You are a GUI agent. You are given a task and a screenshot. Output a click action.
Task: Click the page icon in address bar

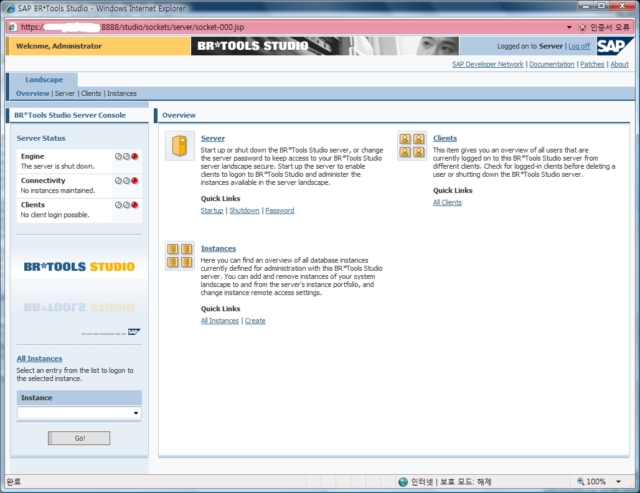point(12,27)
